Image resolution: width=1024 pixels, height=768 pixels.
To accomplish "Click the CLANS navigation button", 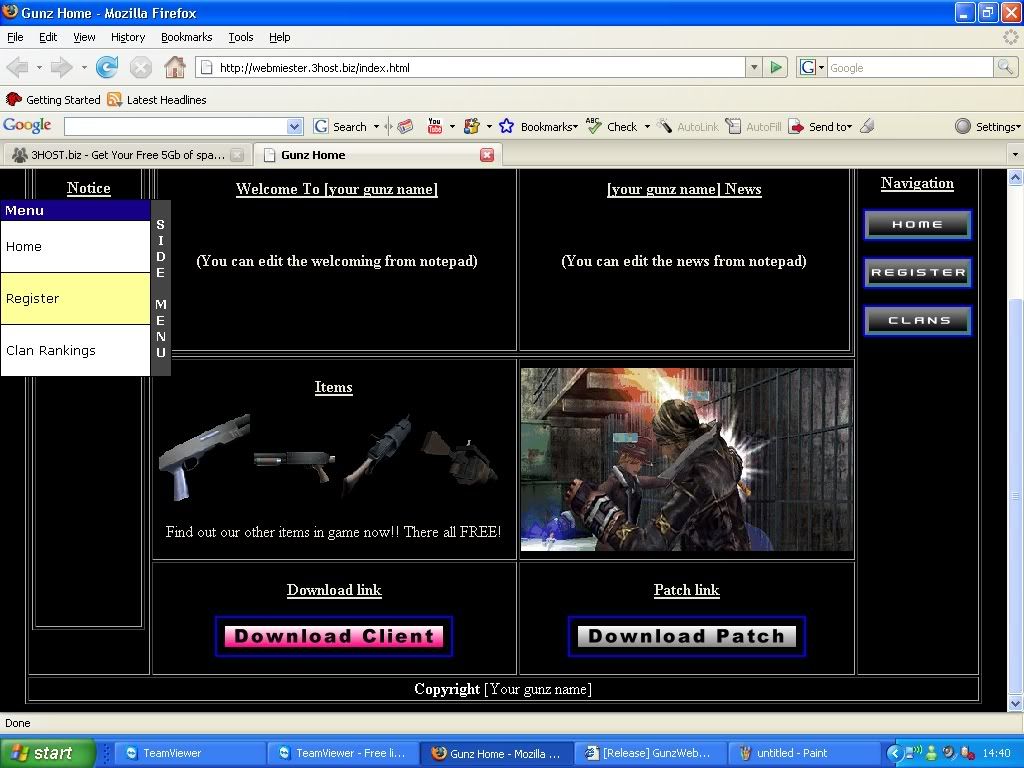I will click(918, 321).
